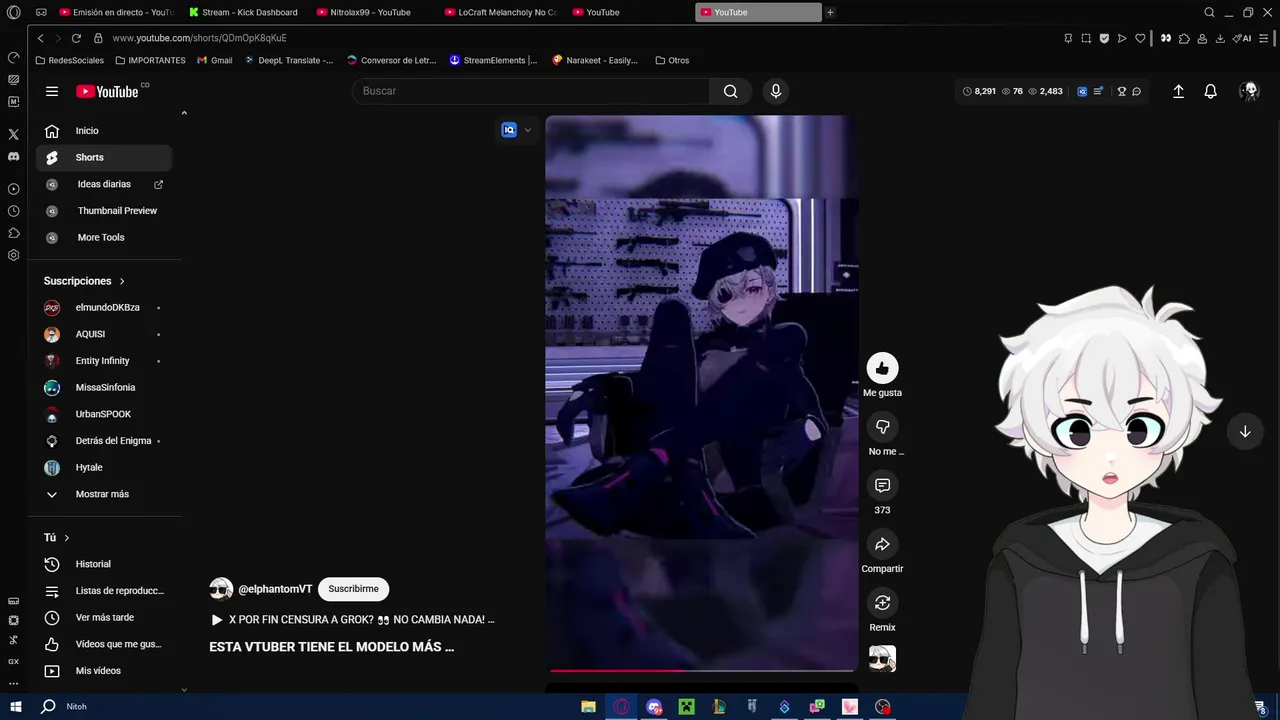1280x720 pixels.
Task: Open the Opera sidebar player icon
Action: point(13,189)
